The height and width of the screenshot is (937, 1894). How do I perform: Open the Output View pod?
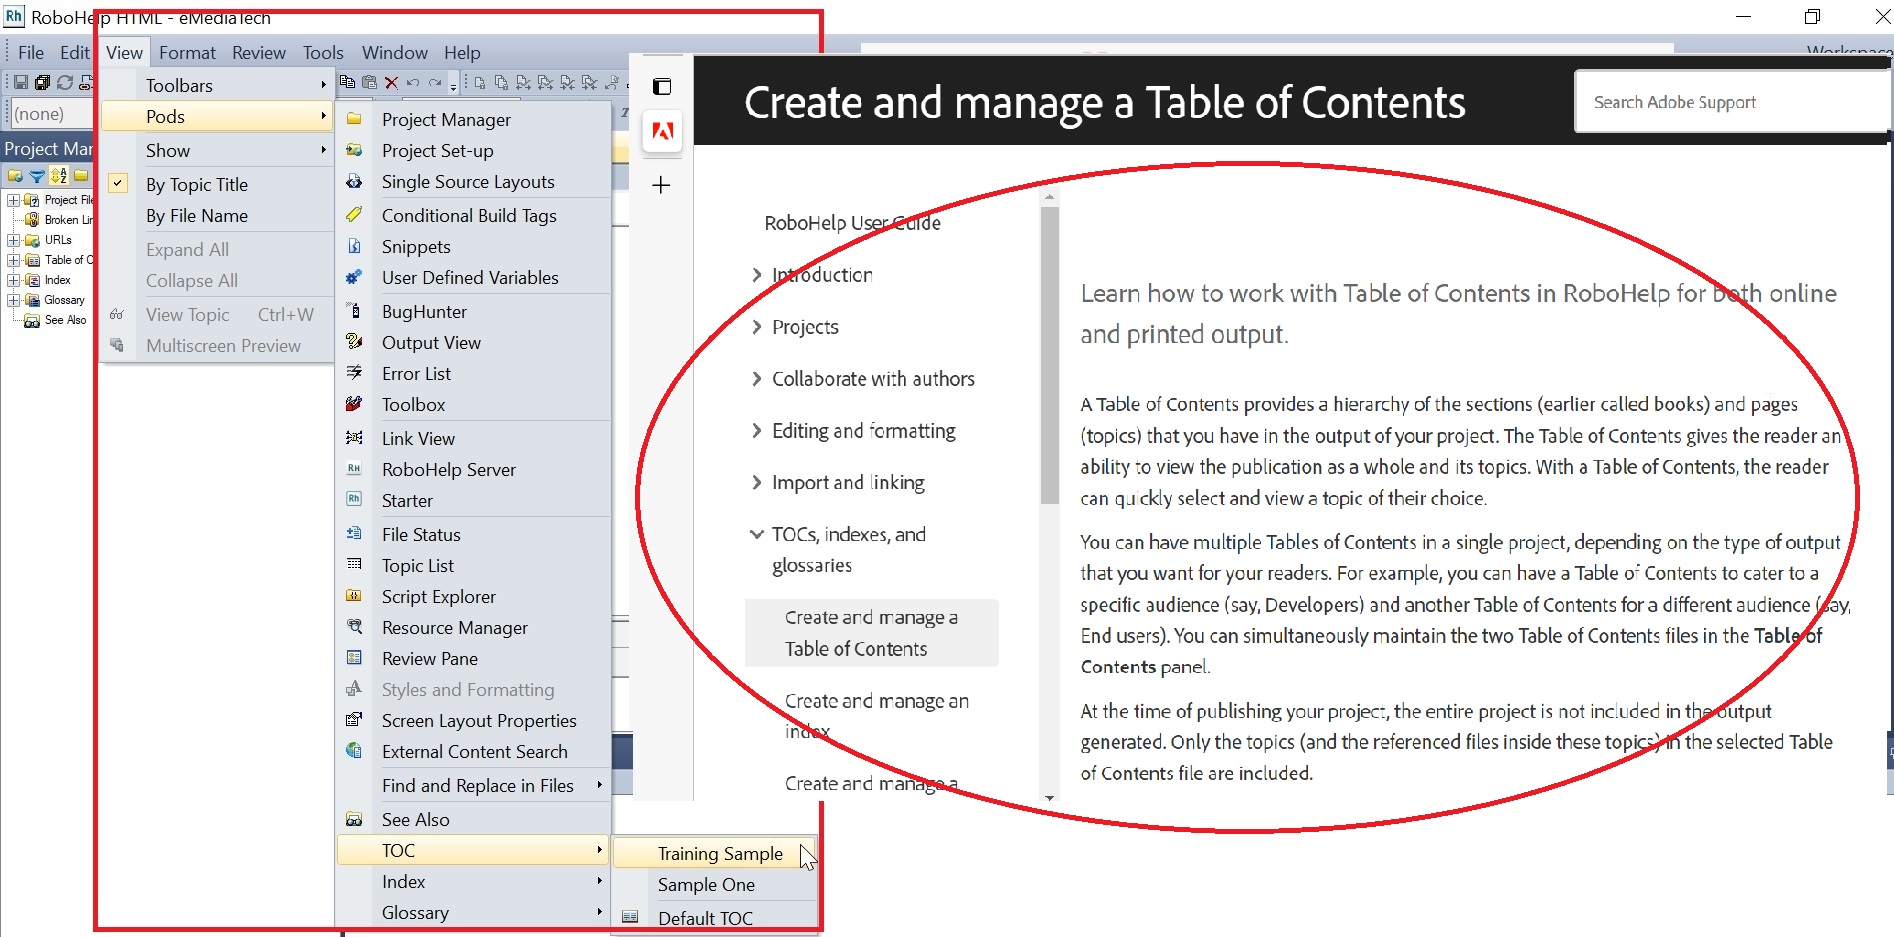tap(473, 342)
